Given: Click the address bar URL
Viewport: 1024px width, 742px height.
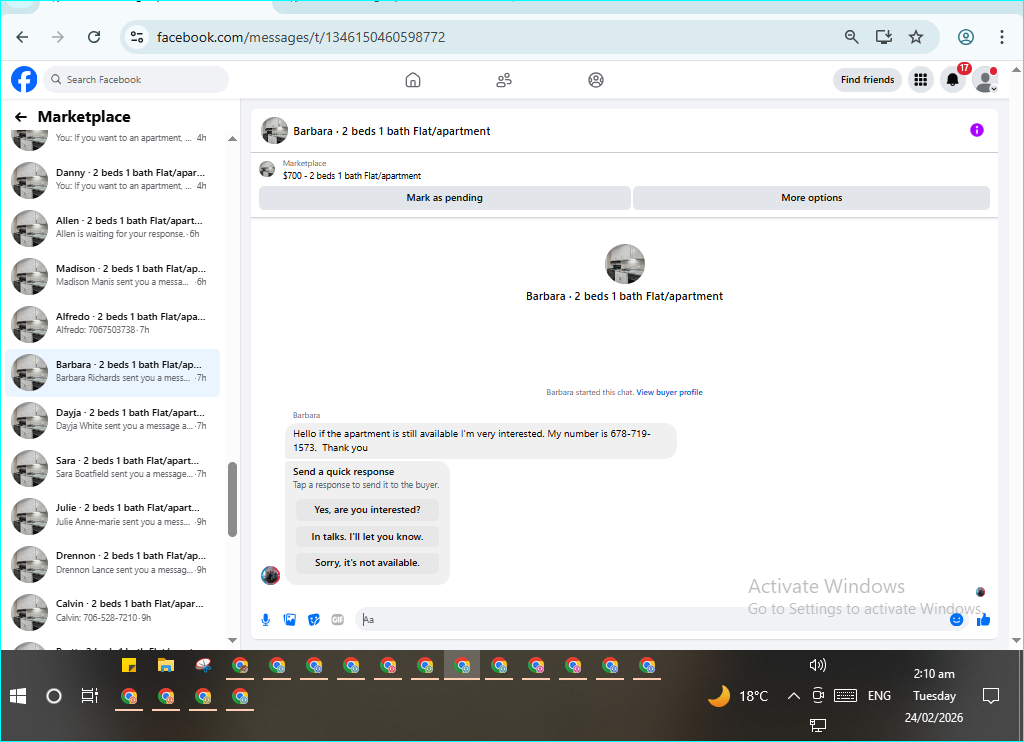Looking at the screenshot, I should [x=300, y=37].
